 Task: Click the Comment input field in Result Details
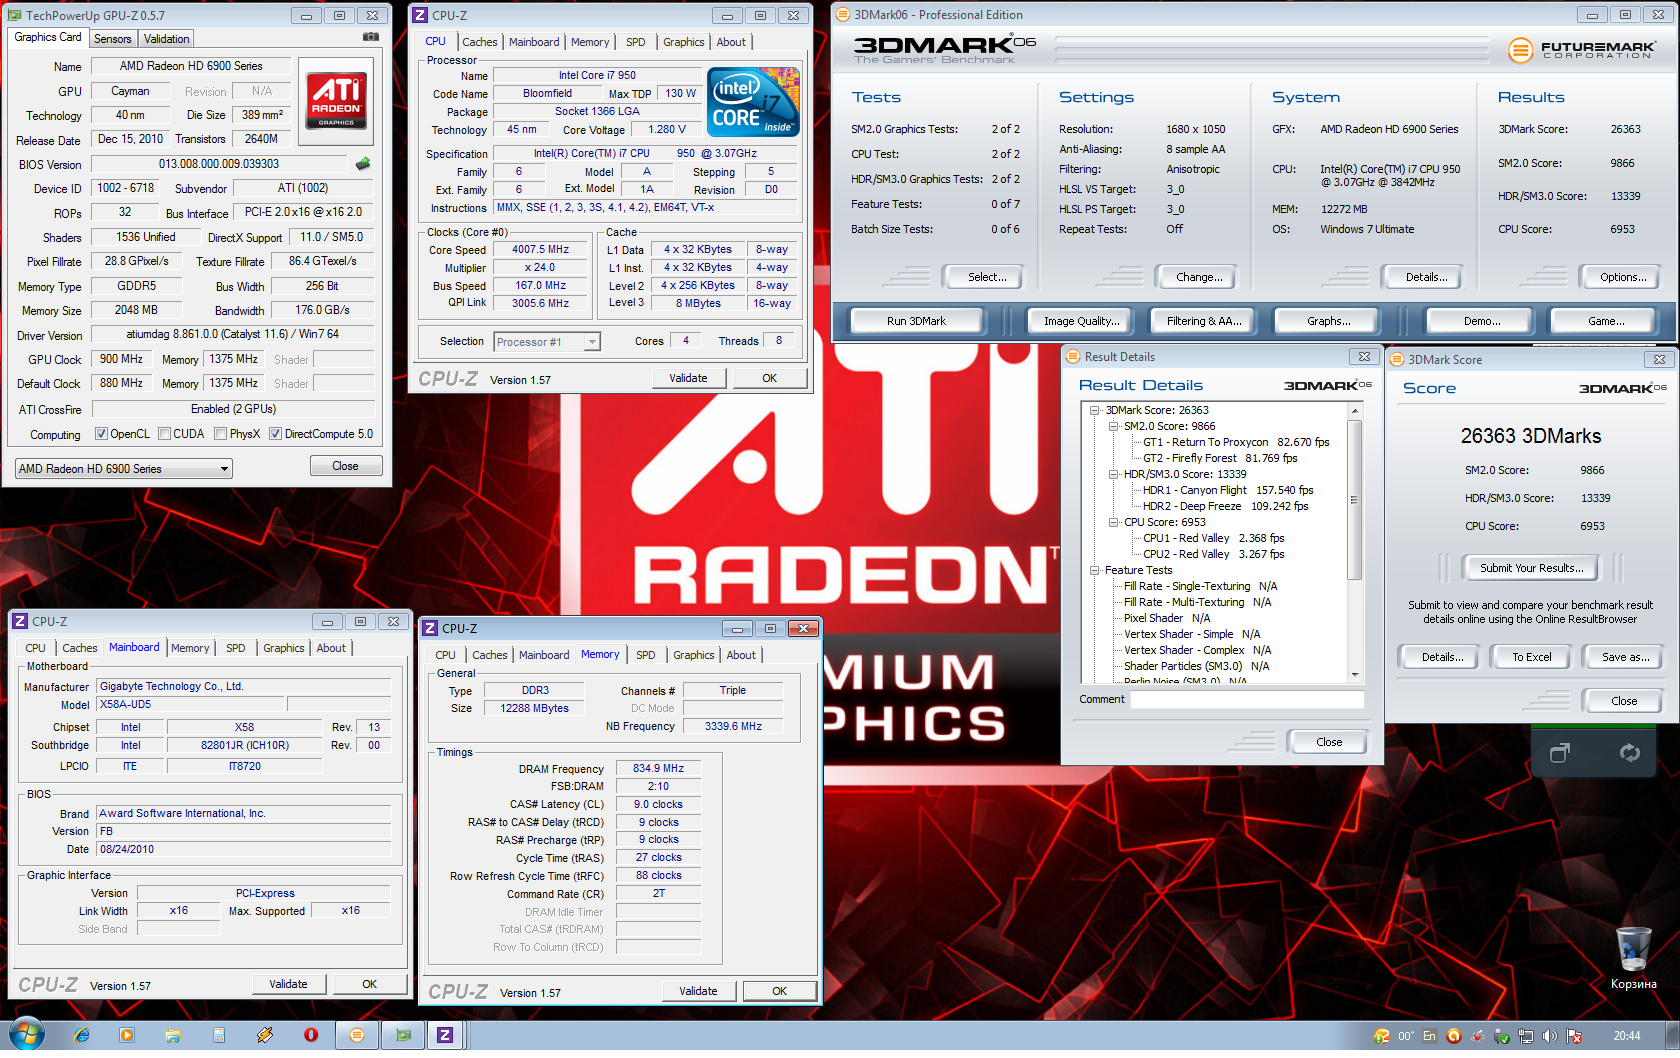pos(1247,700)
